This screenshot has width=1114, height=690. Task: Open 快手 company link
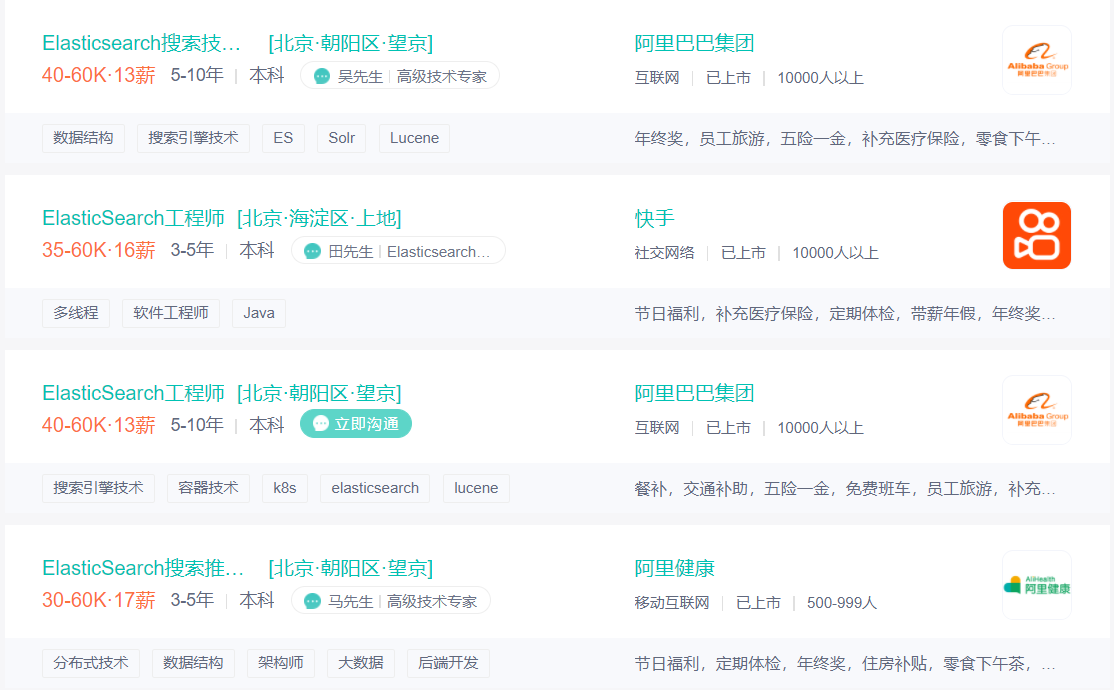654,218
